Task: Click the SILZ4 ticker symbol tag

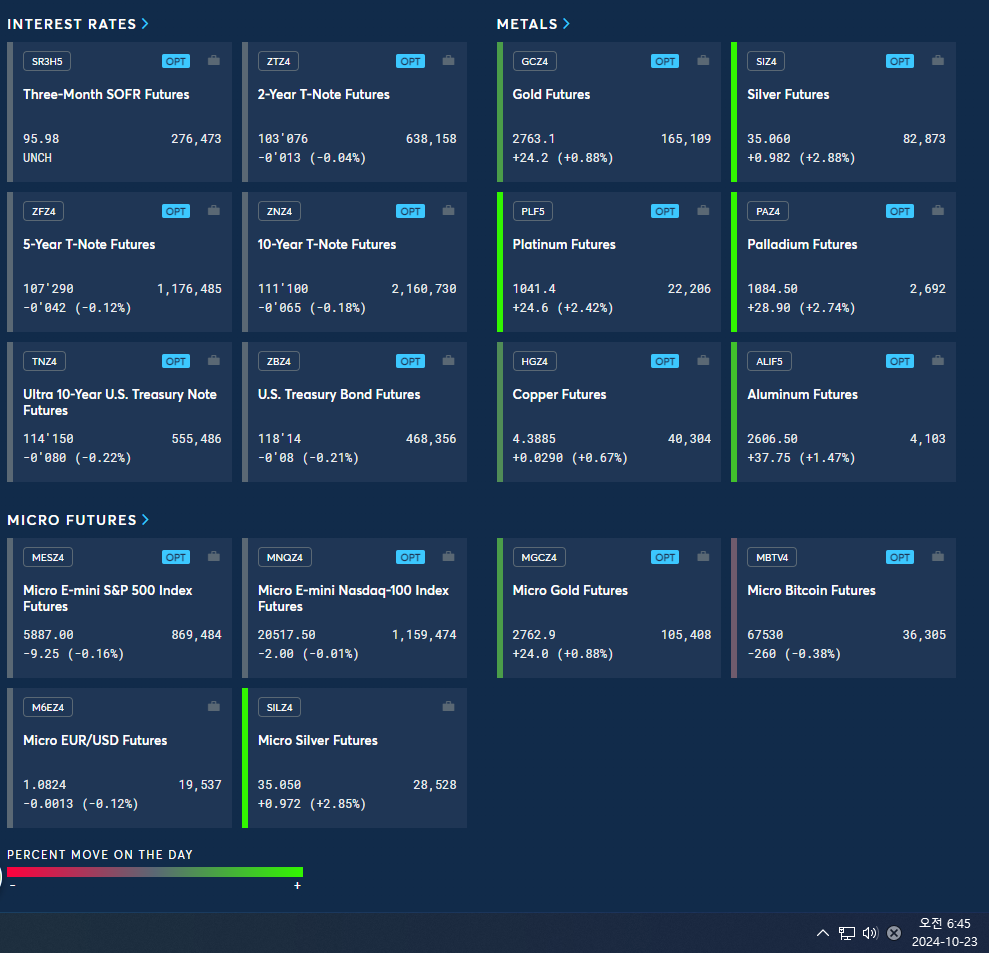Action: [x=279, y=708]
